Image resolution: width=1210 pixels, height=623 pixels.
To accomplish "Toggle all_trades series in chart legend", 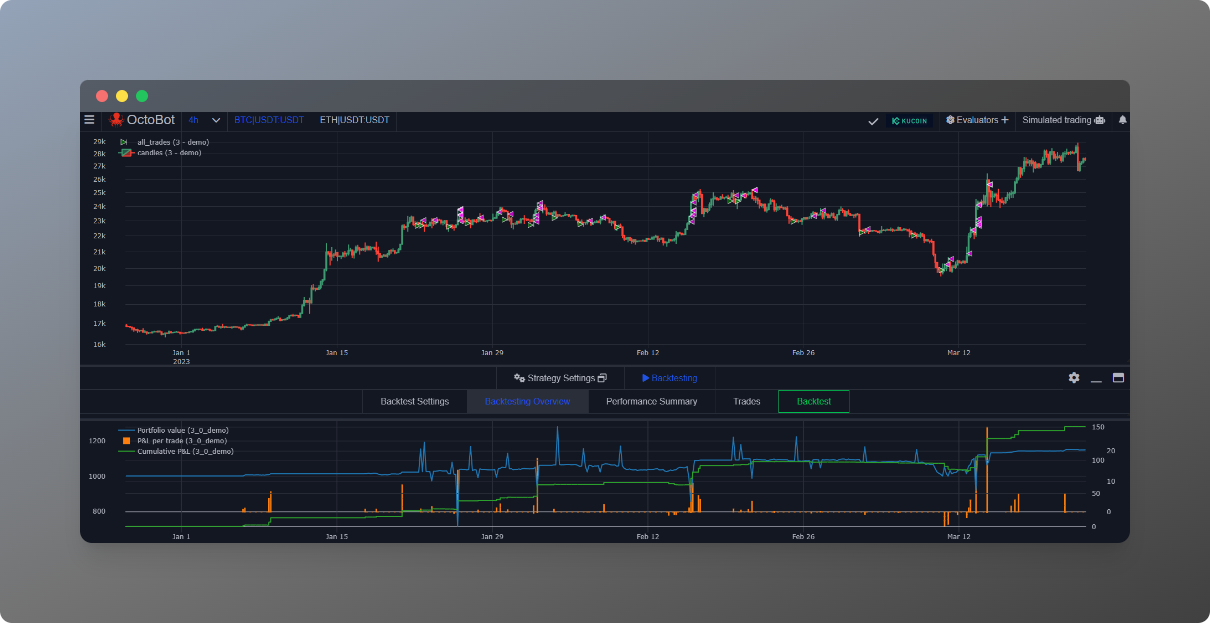I will [x=165, y=142].
